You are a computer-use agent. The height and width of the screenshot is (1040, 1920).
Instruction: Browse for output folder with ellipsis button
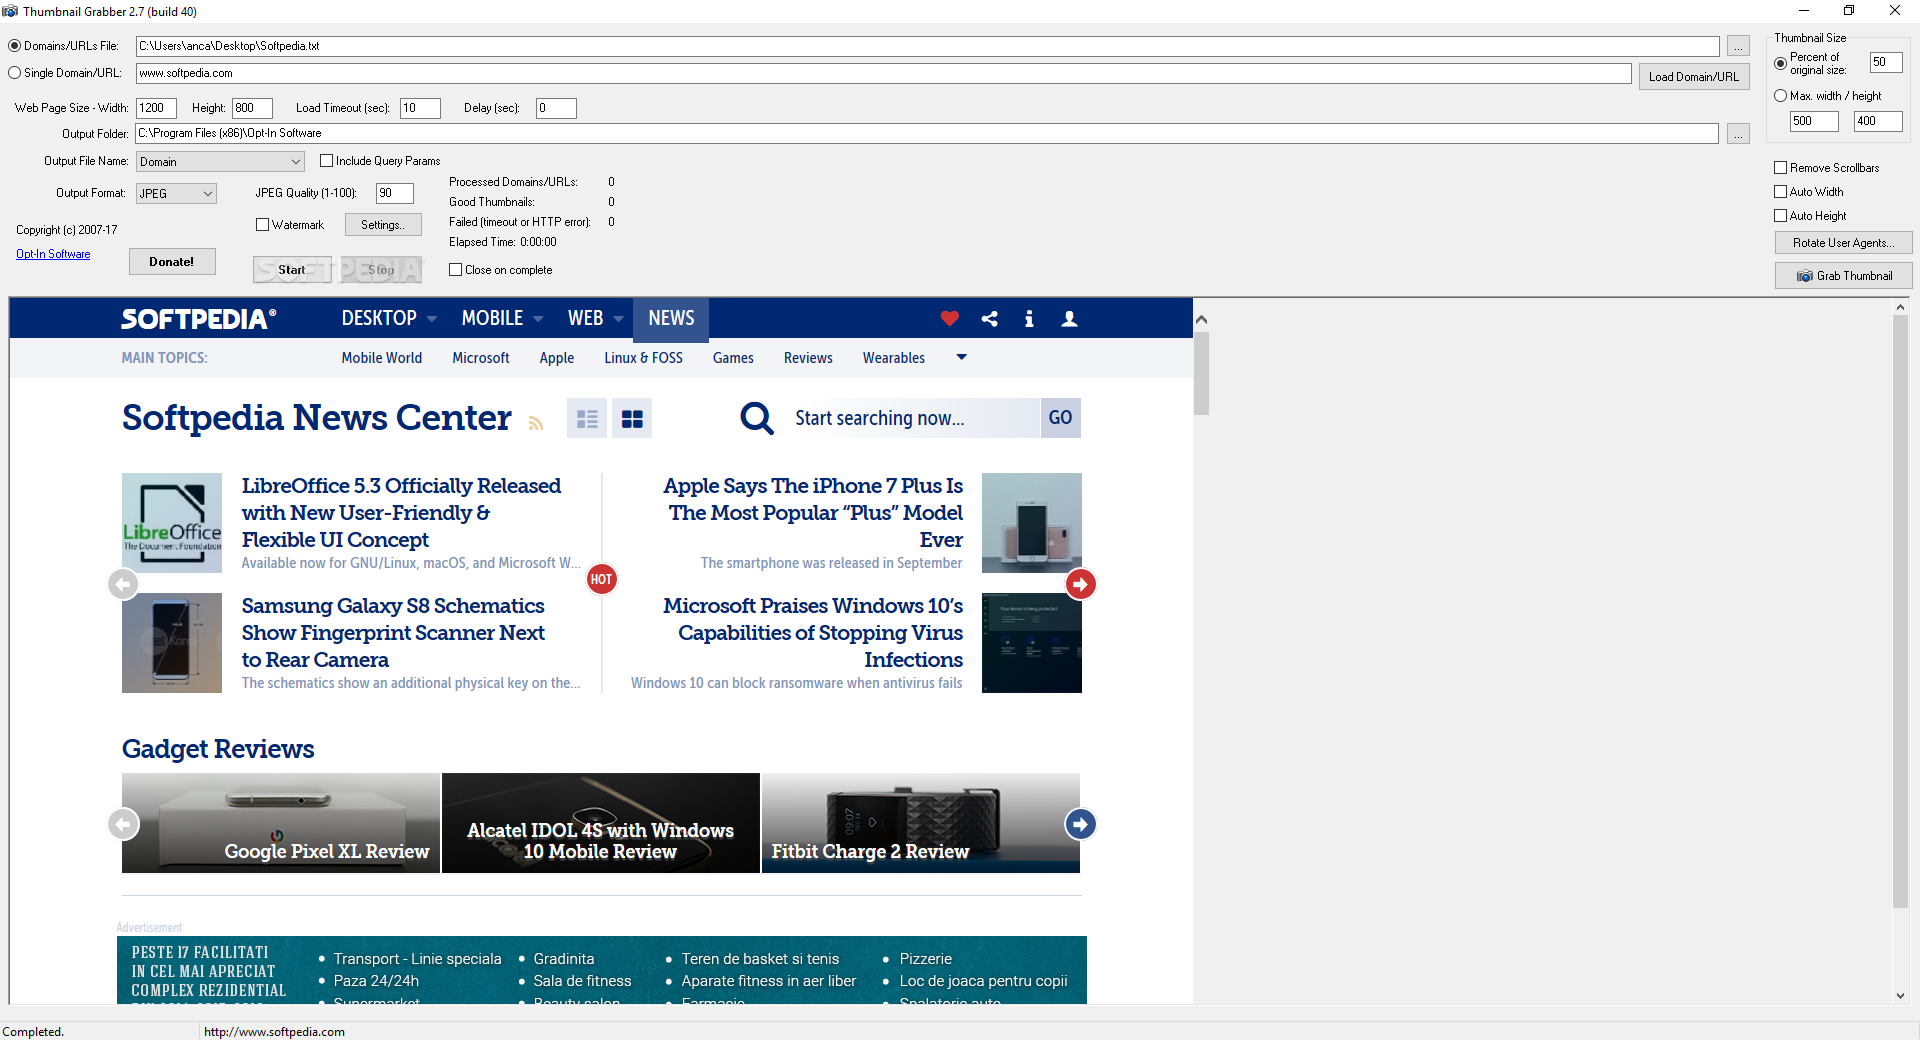pos(1738,134)
